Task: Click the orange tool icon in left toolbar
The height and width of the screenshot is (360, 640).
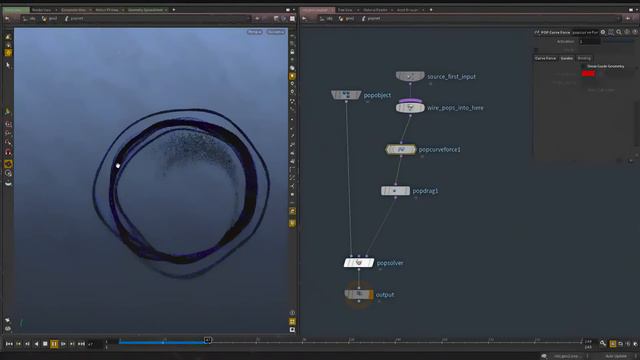Action: [8, 164]
